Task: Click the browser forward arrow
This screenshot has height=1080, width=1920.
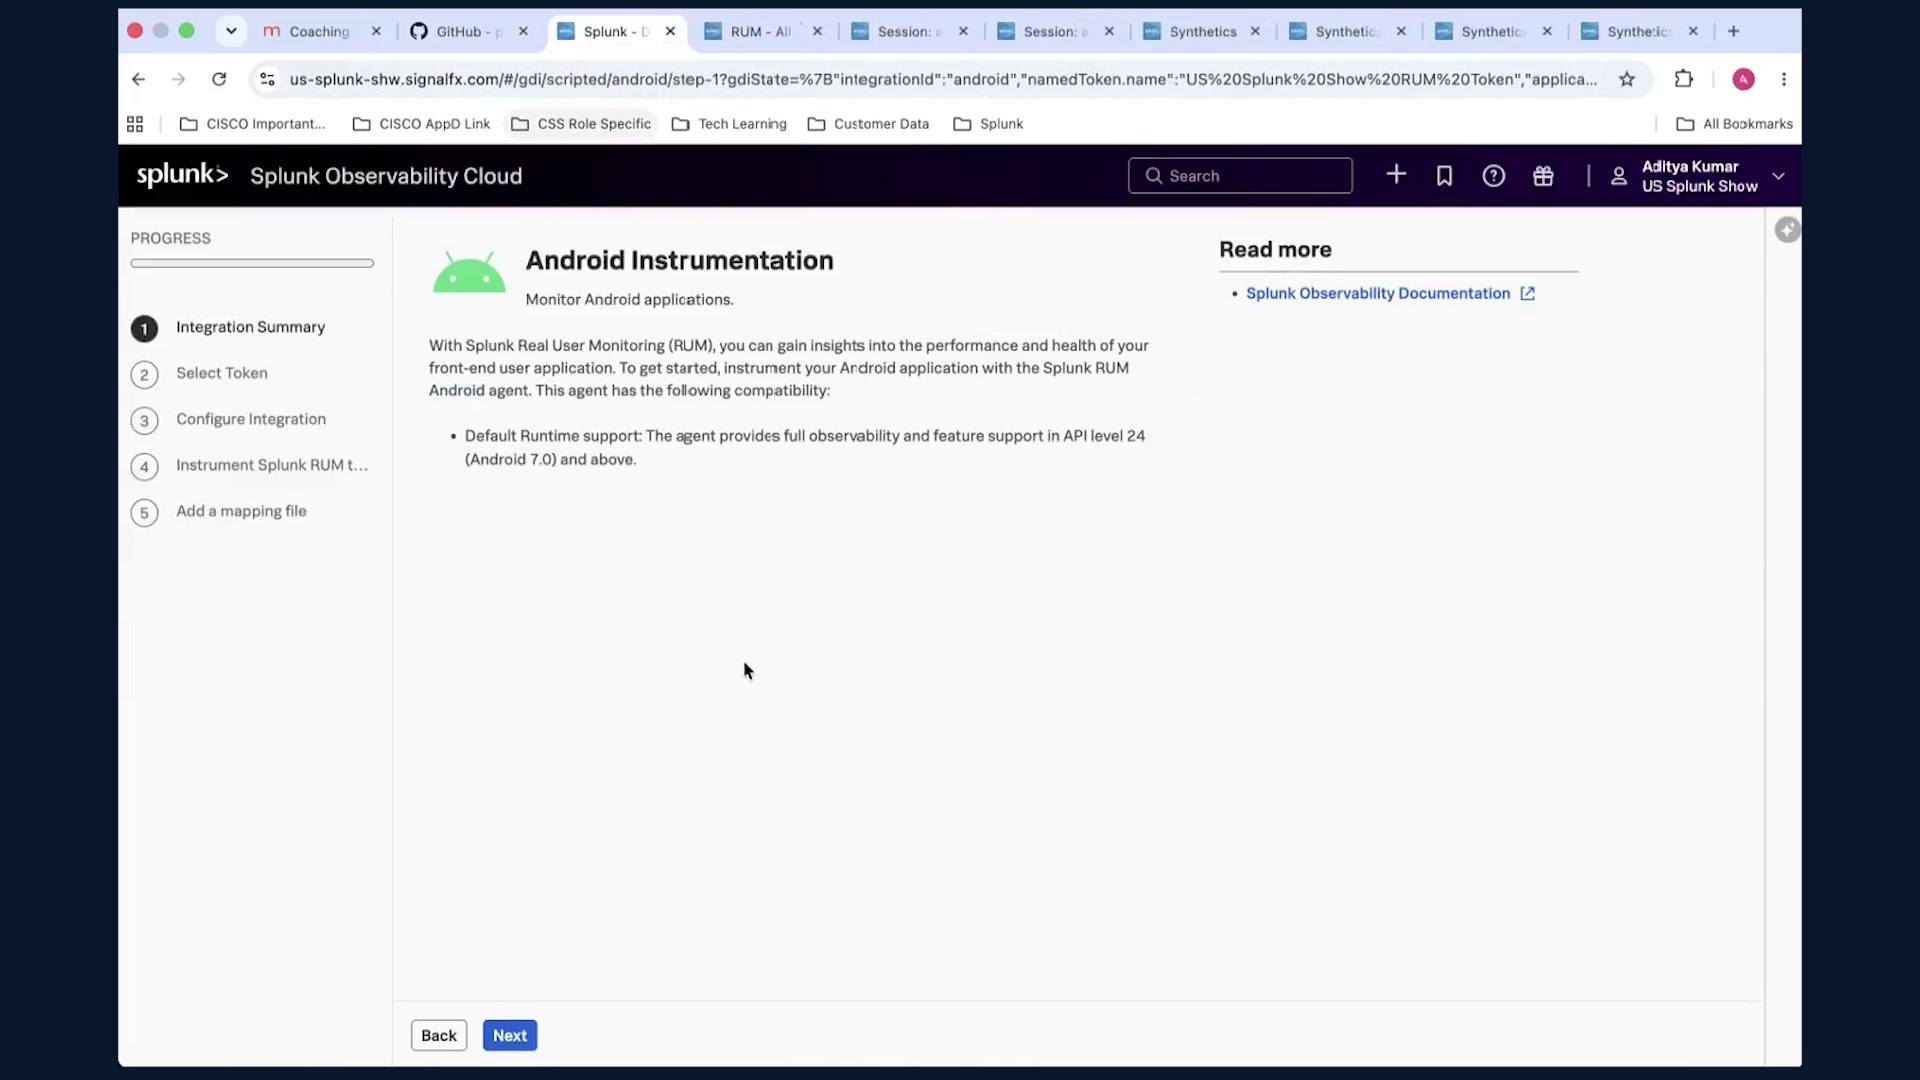Action: click(178, 79)
